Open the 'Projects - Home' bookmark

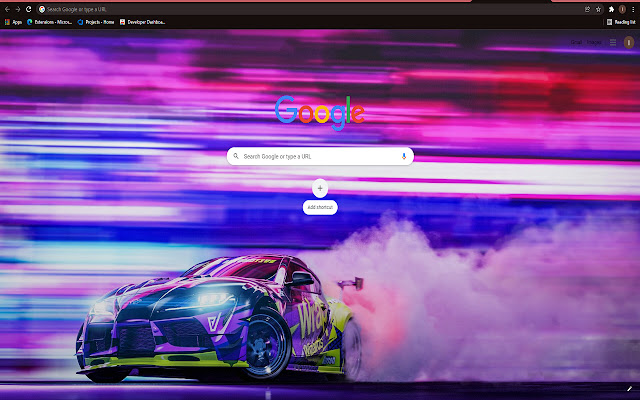click(x=96, y=22)
